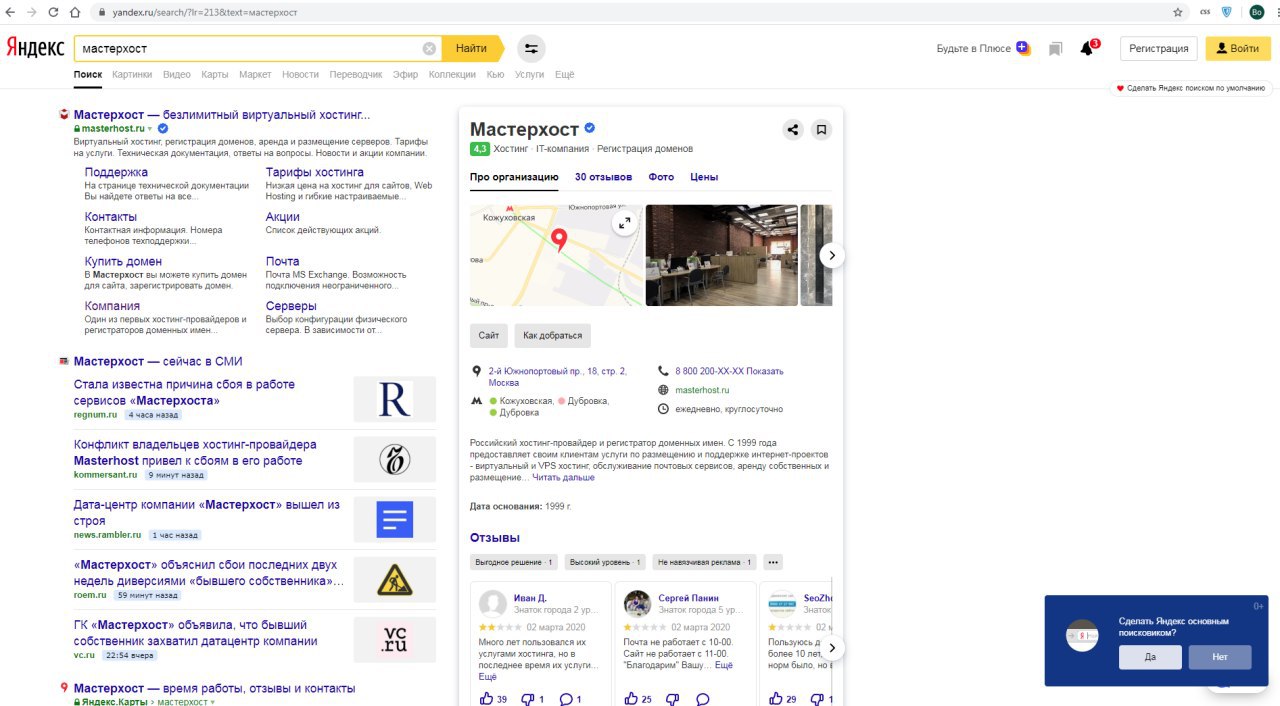1280x706 pixels.
Task: Click in the Yandex search input field
Action: [250, 48]
